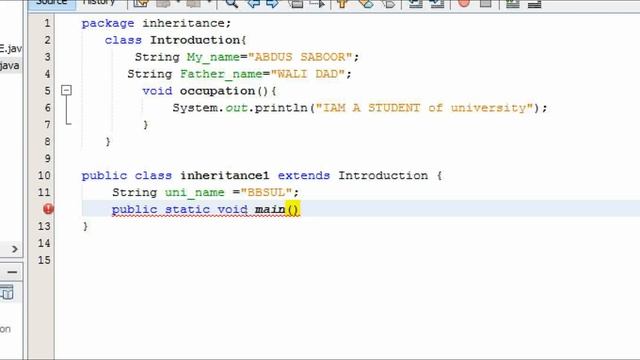Image resolution: width=640 pixels, height=360 pixels.
Task: Click the previous occurrence left-arrow icon
Action: (254, 3)
